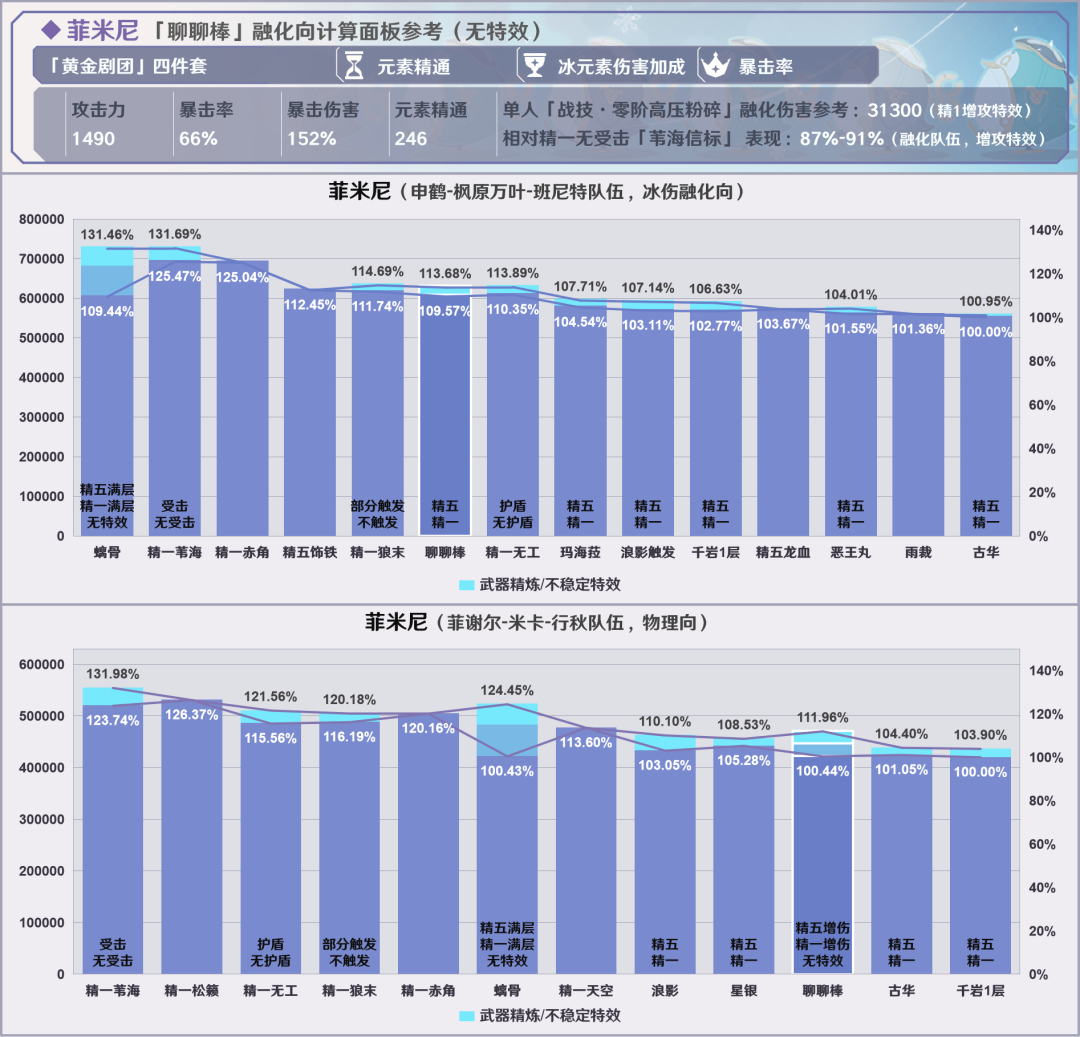Click the goblet icon beside 冰元素伤害加成
The height and width of the screenshot is (1037, 1080).
533,66
